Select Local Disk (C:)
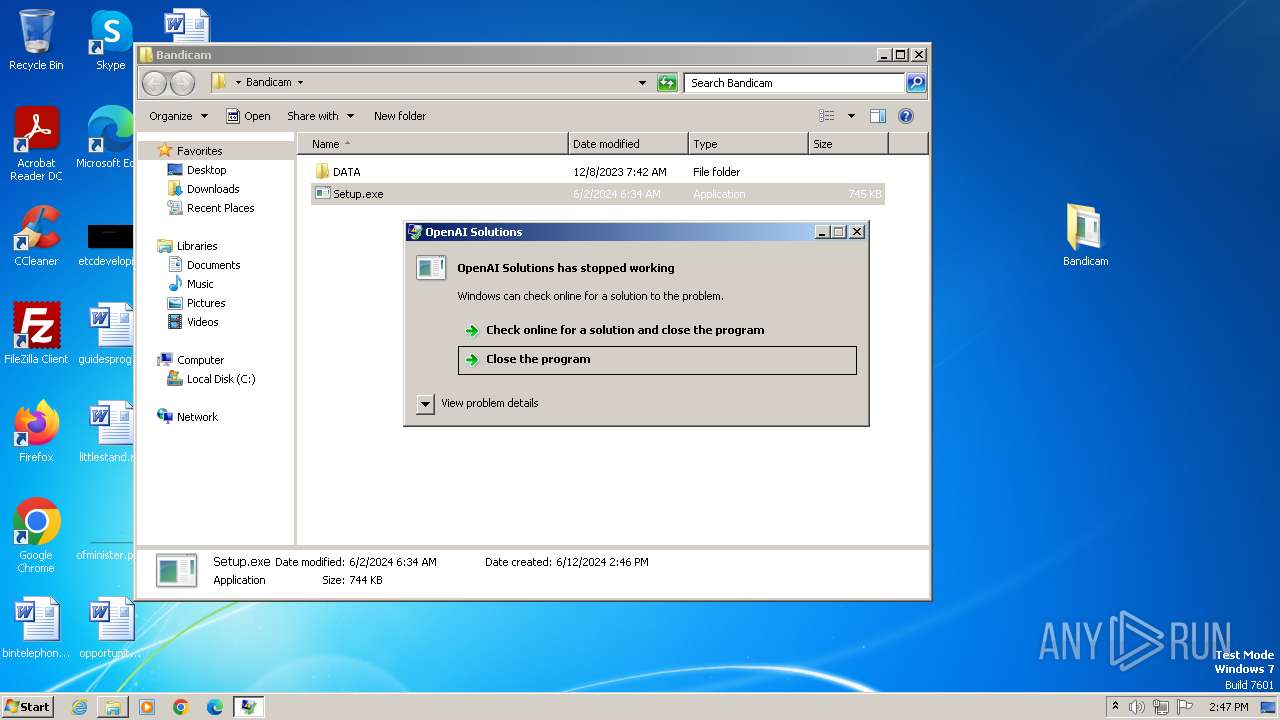 [221, 379]
